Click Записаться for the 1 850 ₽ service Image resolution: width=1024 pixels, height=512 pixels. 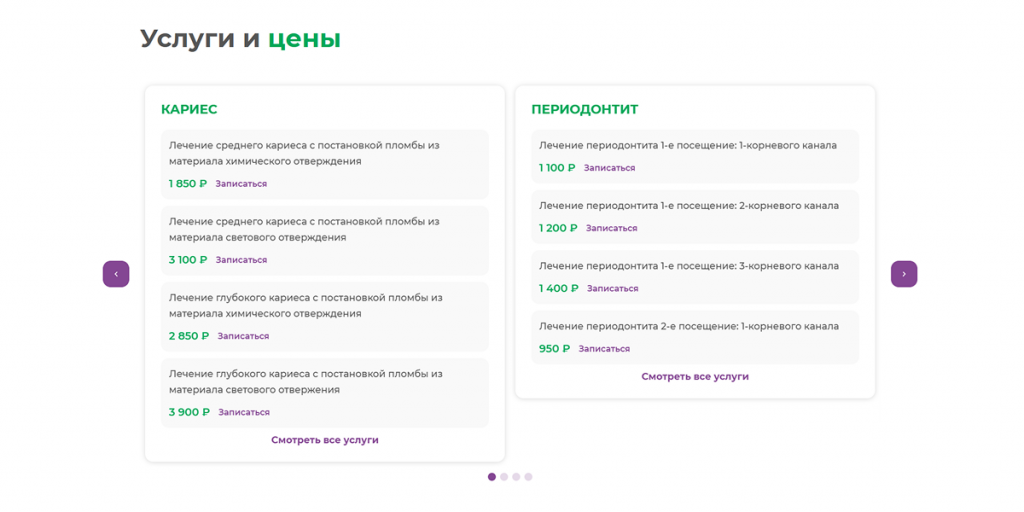(x=241, y=184)
